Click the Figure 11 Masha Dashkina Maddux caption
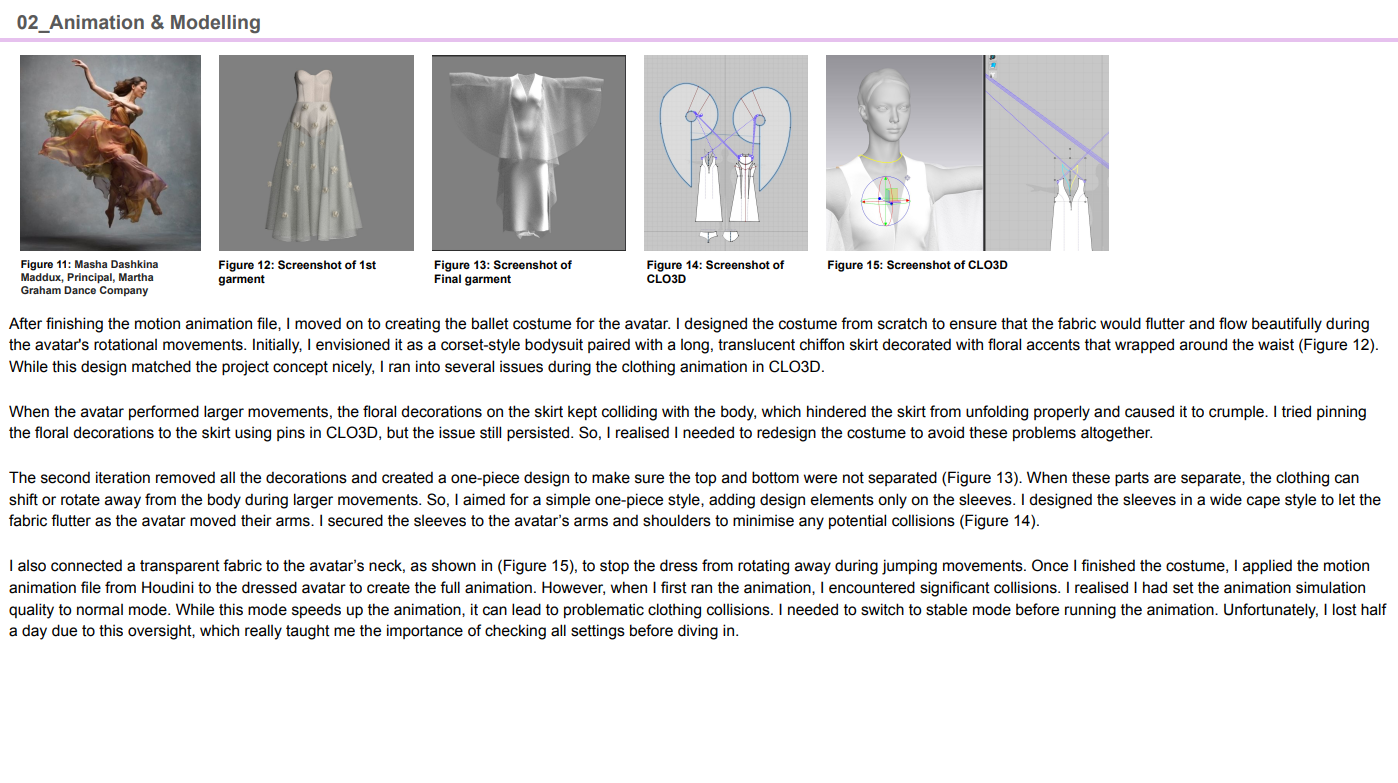 (x=89, y=277)
